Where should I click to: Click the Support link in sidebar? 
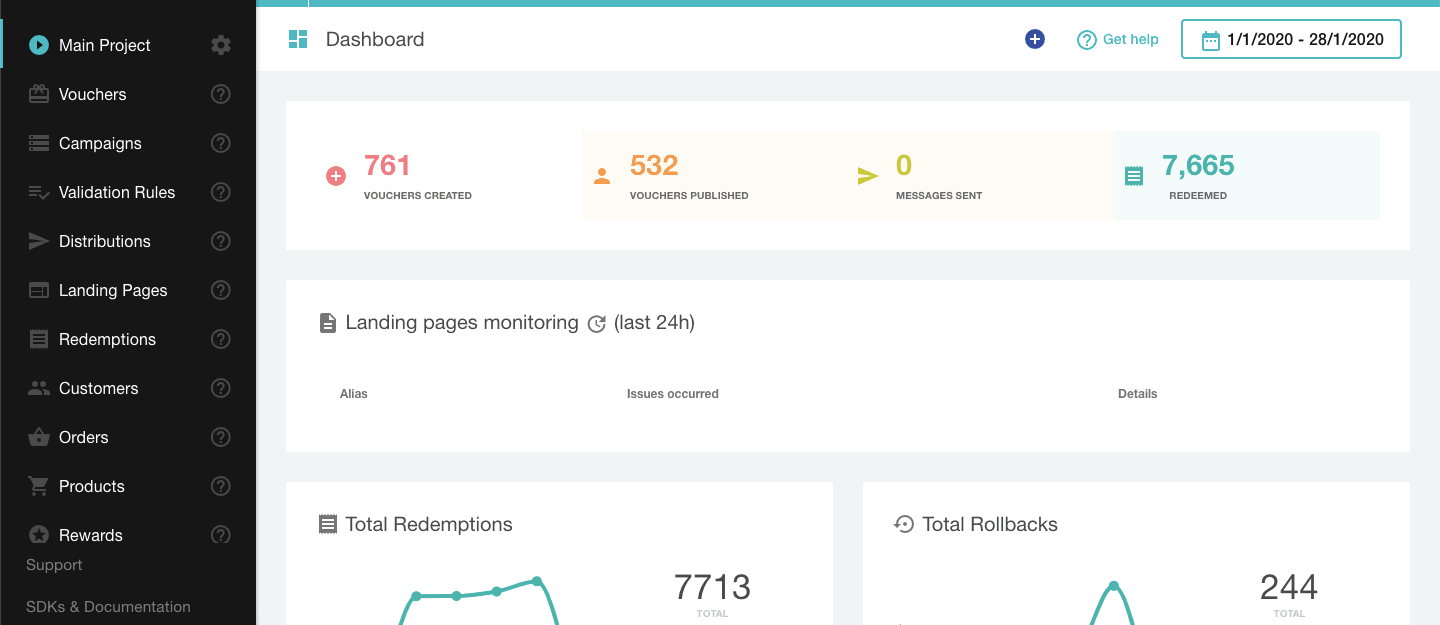pos(54,565)
